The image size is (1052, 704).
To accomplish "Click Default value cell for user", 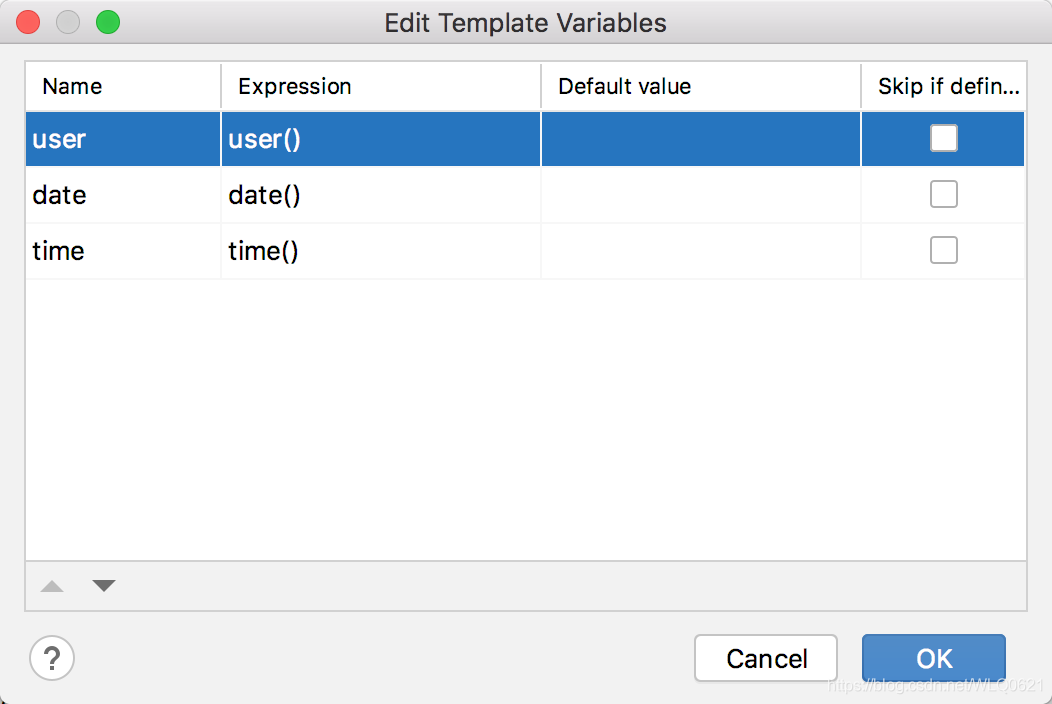I will point(700,139).
